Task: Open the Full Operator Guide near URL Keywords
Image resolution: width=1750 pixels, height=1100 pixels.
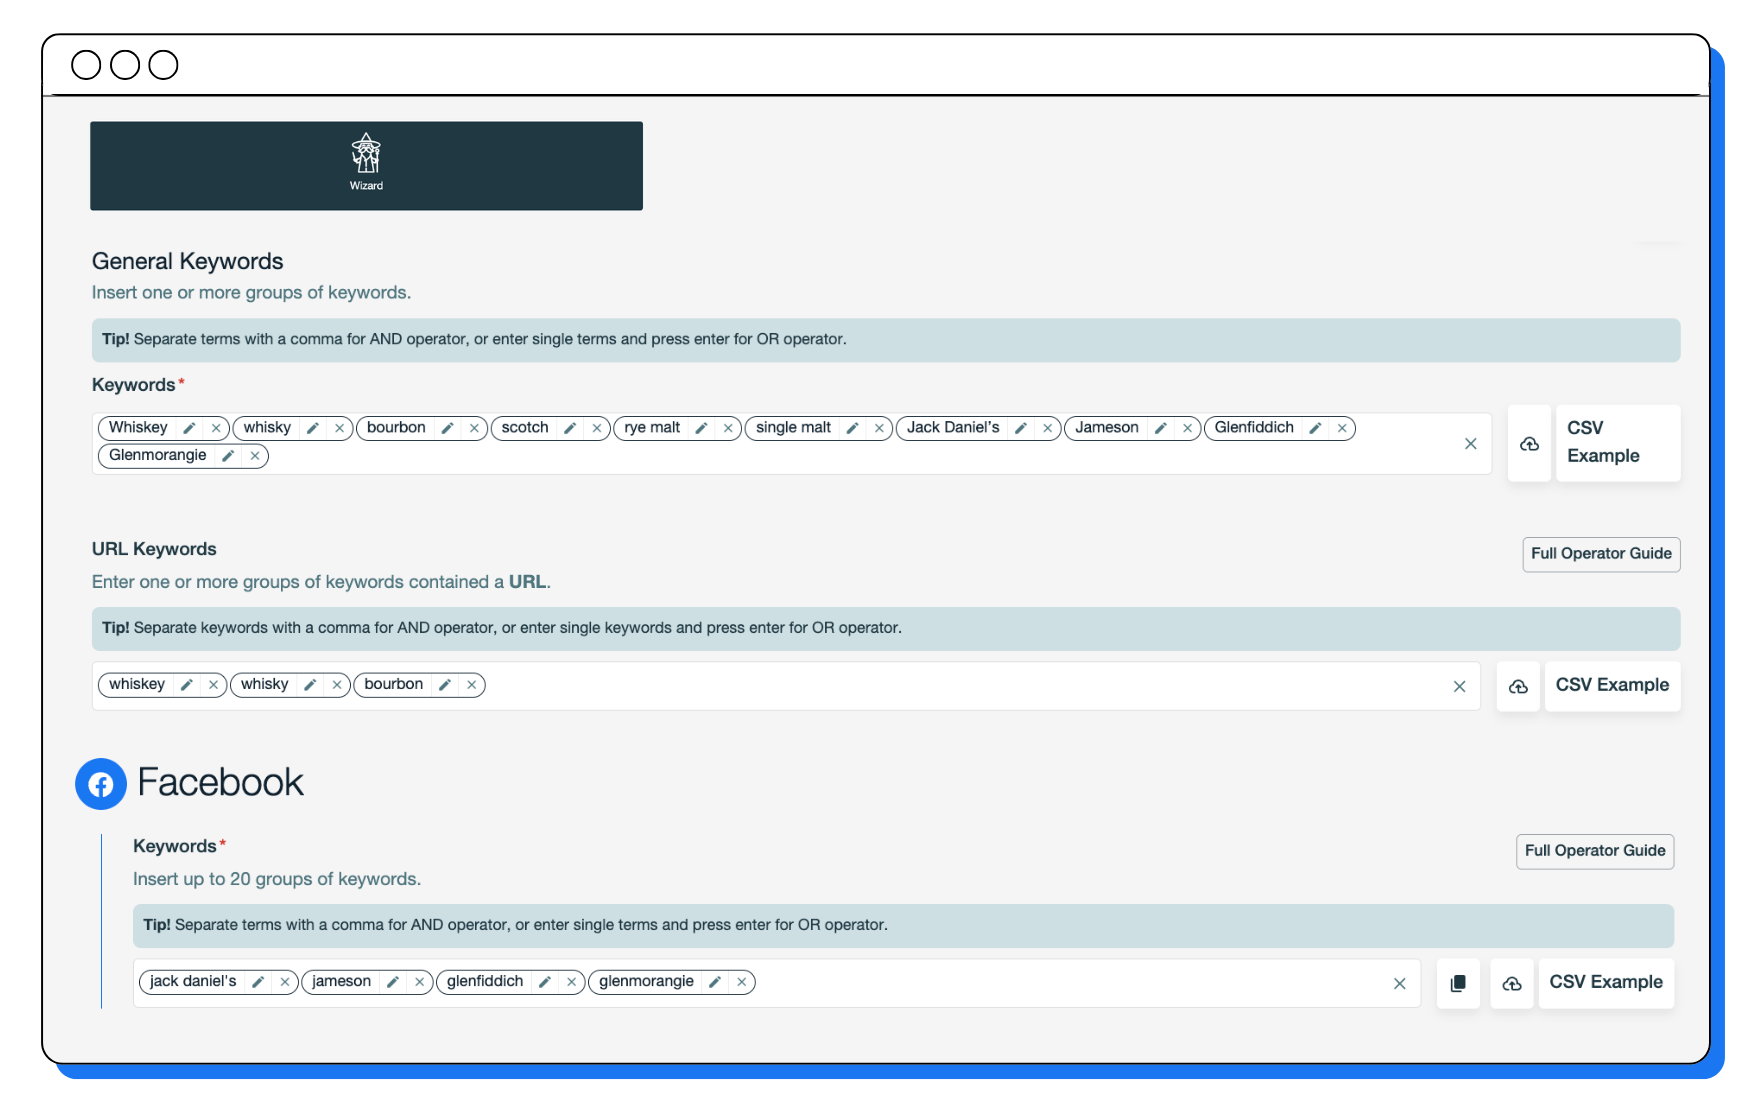Action: [1600, 554]
